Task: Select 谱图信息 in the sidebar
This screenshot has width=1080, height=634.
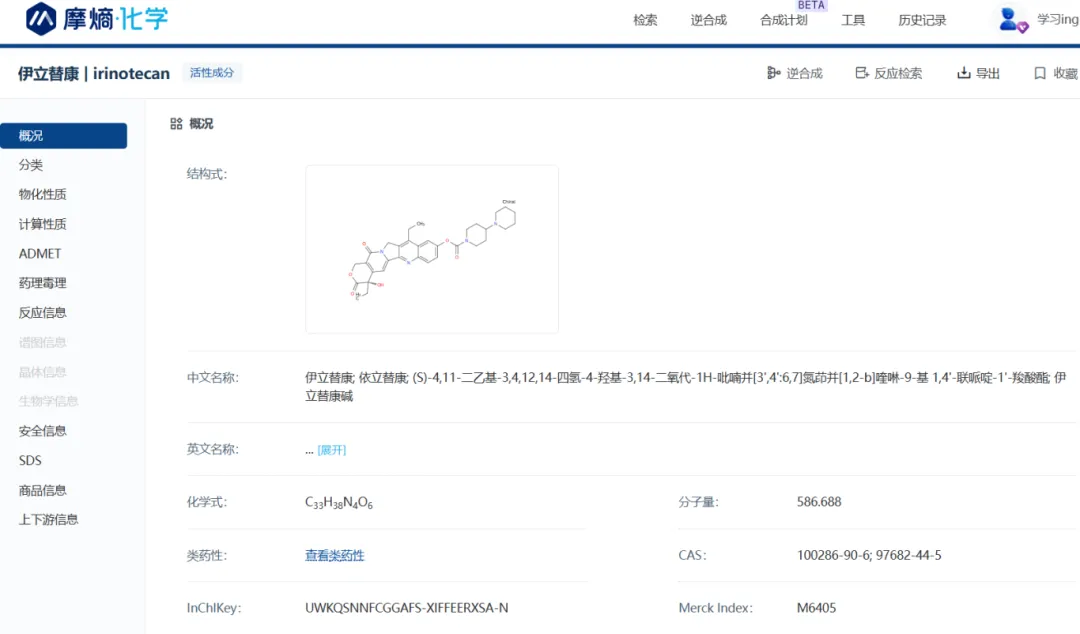Action: (43, 342)
